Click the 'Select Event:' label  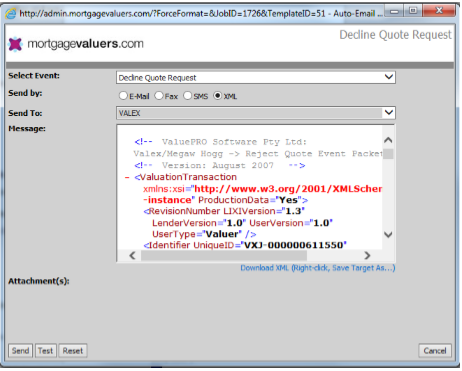point(34,76)
